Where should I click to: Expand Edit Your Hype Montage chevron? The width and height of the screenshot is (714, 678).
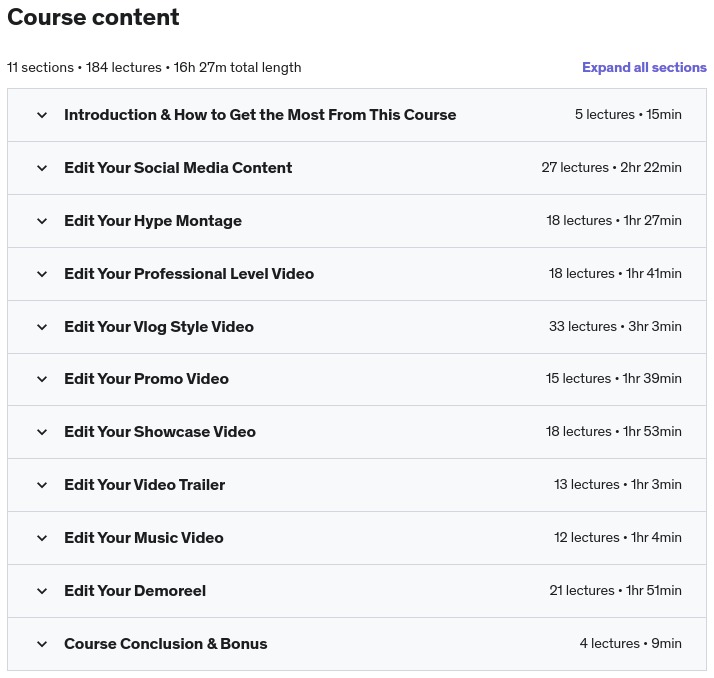point(42,221)
